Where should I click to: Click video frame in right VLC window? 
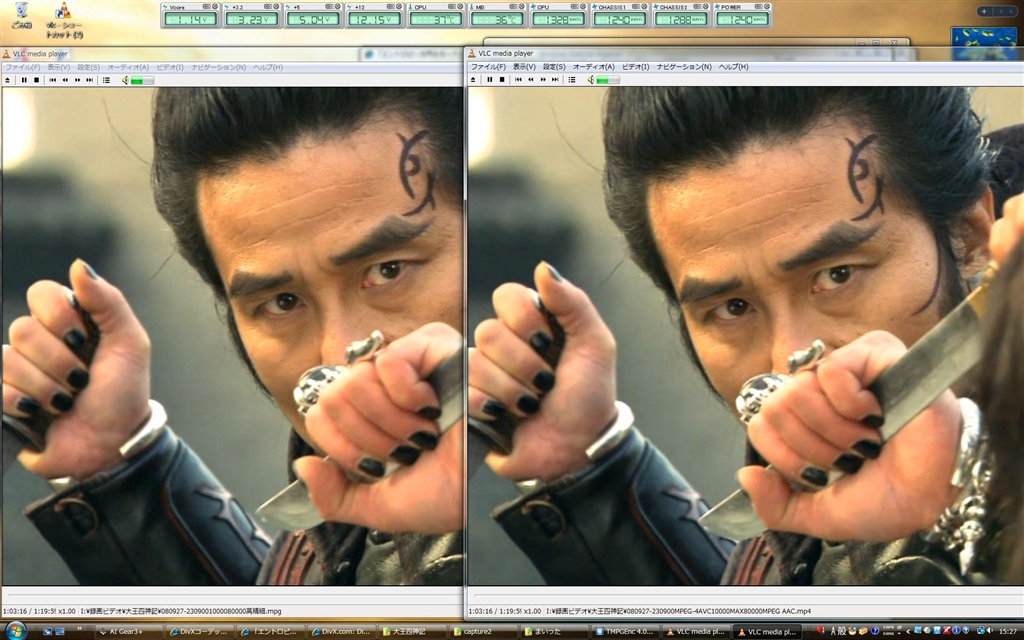pos(745,336)
